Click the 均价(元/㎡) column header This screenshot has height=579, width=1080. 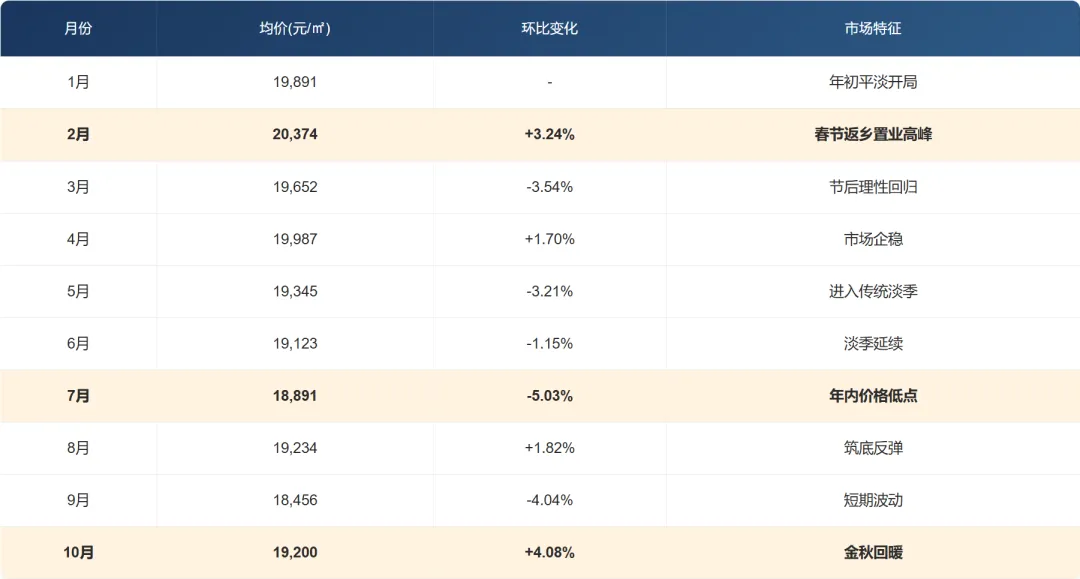(294, 29)
